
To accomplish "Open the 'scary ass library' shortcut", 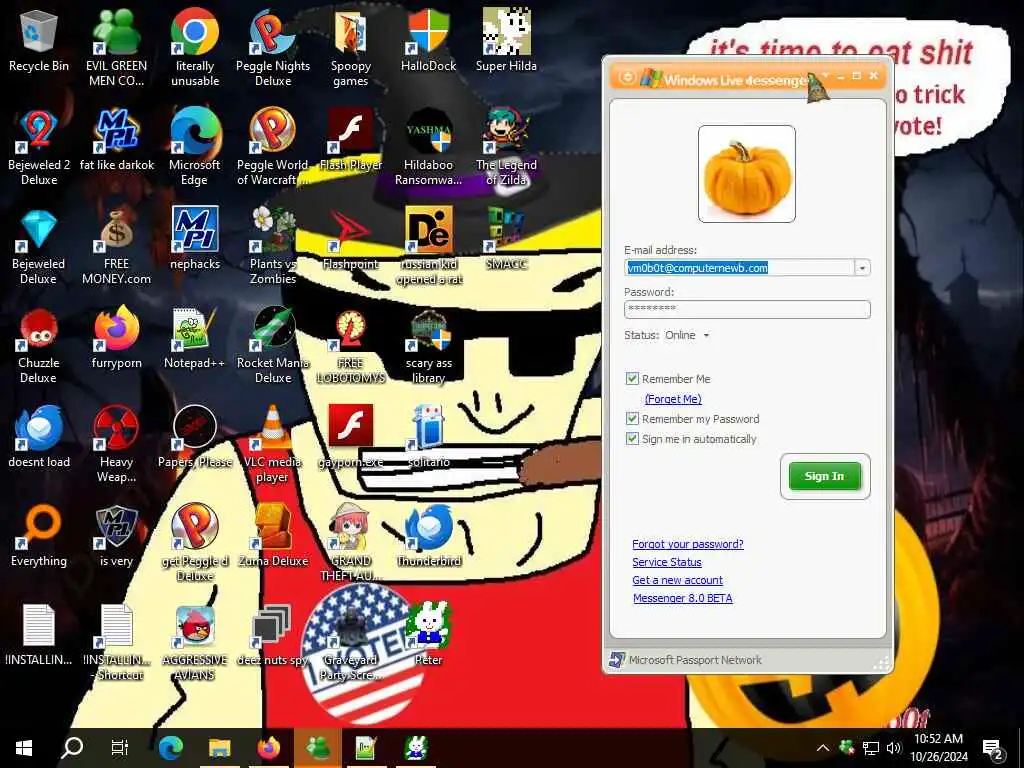I will coord(428,347).
